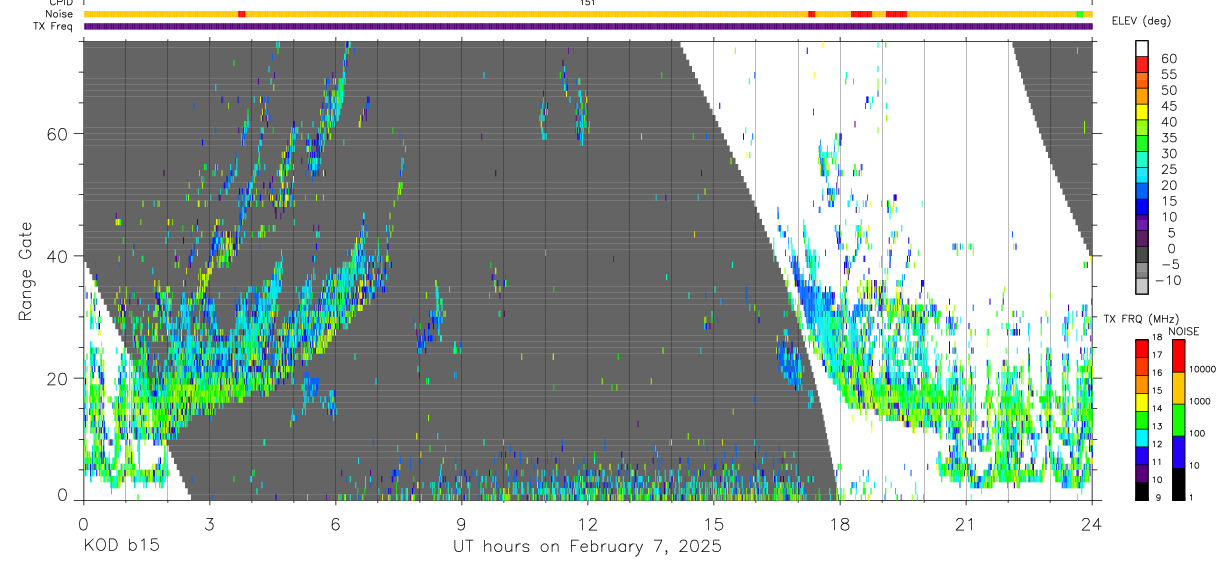Click ELEV colorbar label '55'
The image size is (1228, 567).
pos(1168,74)
